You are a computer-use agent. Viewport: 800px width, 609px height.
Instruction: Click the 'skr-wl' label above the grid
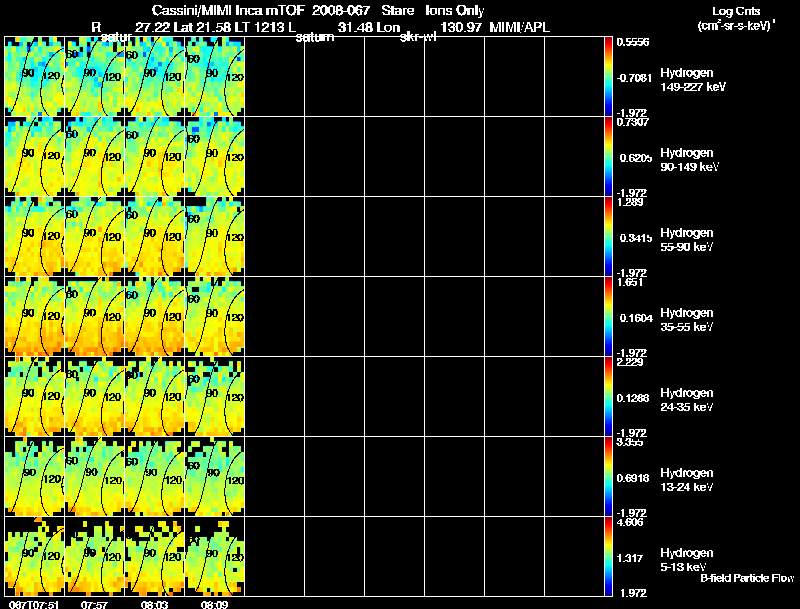pos(418,37)
